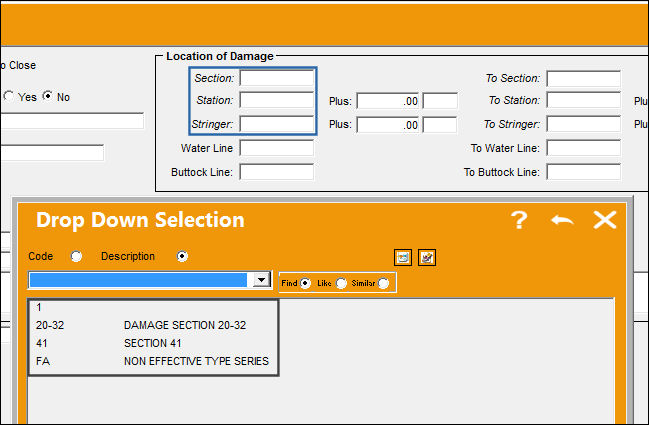Click the 41 code cell

(x=41, y=343)
